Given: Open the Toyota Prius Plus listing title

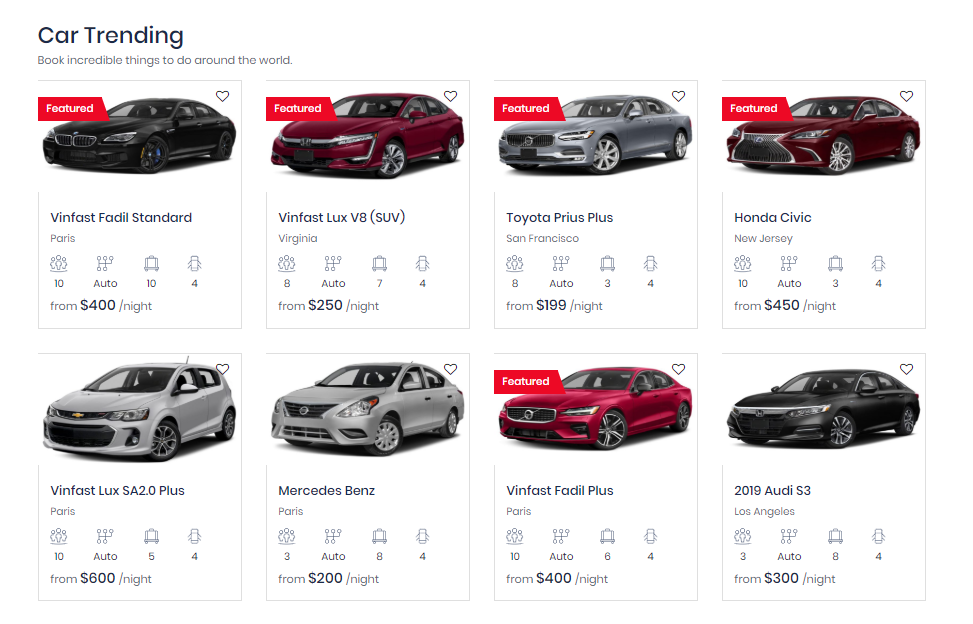Looking at the screenshot, I should (559, 218).
